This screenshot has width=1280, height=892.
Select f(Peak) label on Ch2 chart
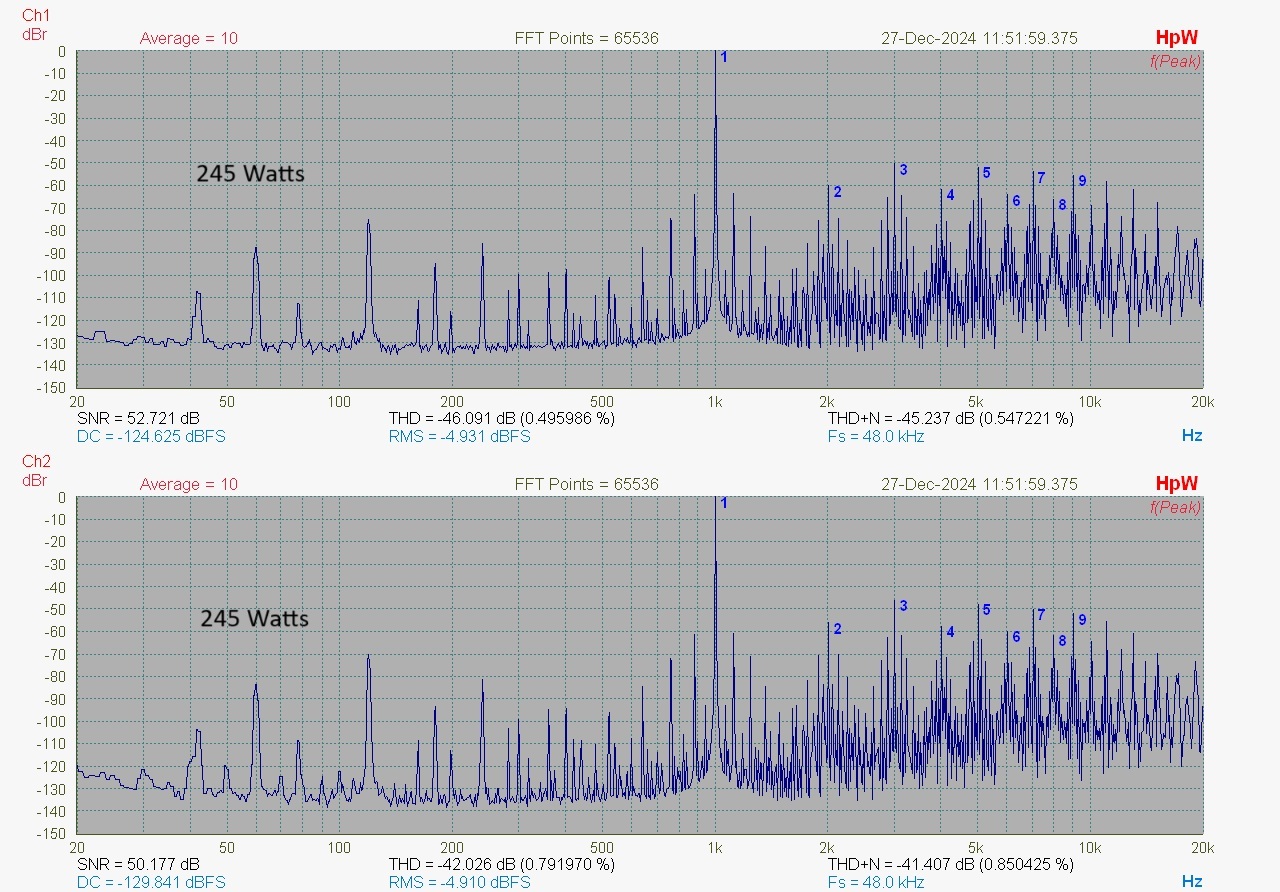point(1175,507)
